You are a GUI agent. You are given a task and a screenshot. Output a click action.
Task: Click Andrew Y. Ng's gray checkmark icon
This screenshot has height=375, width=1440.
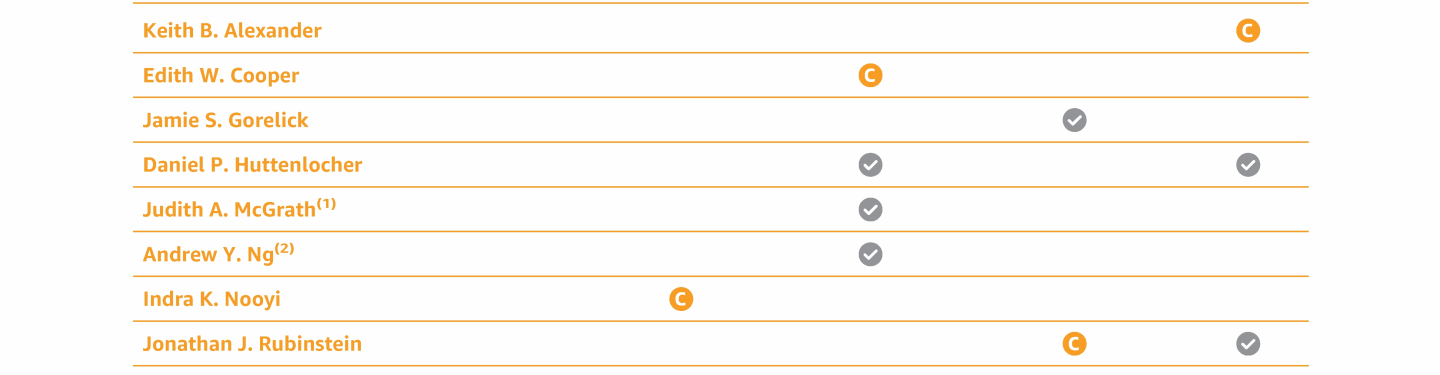click(870, 254)
